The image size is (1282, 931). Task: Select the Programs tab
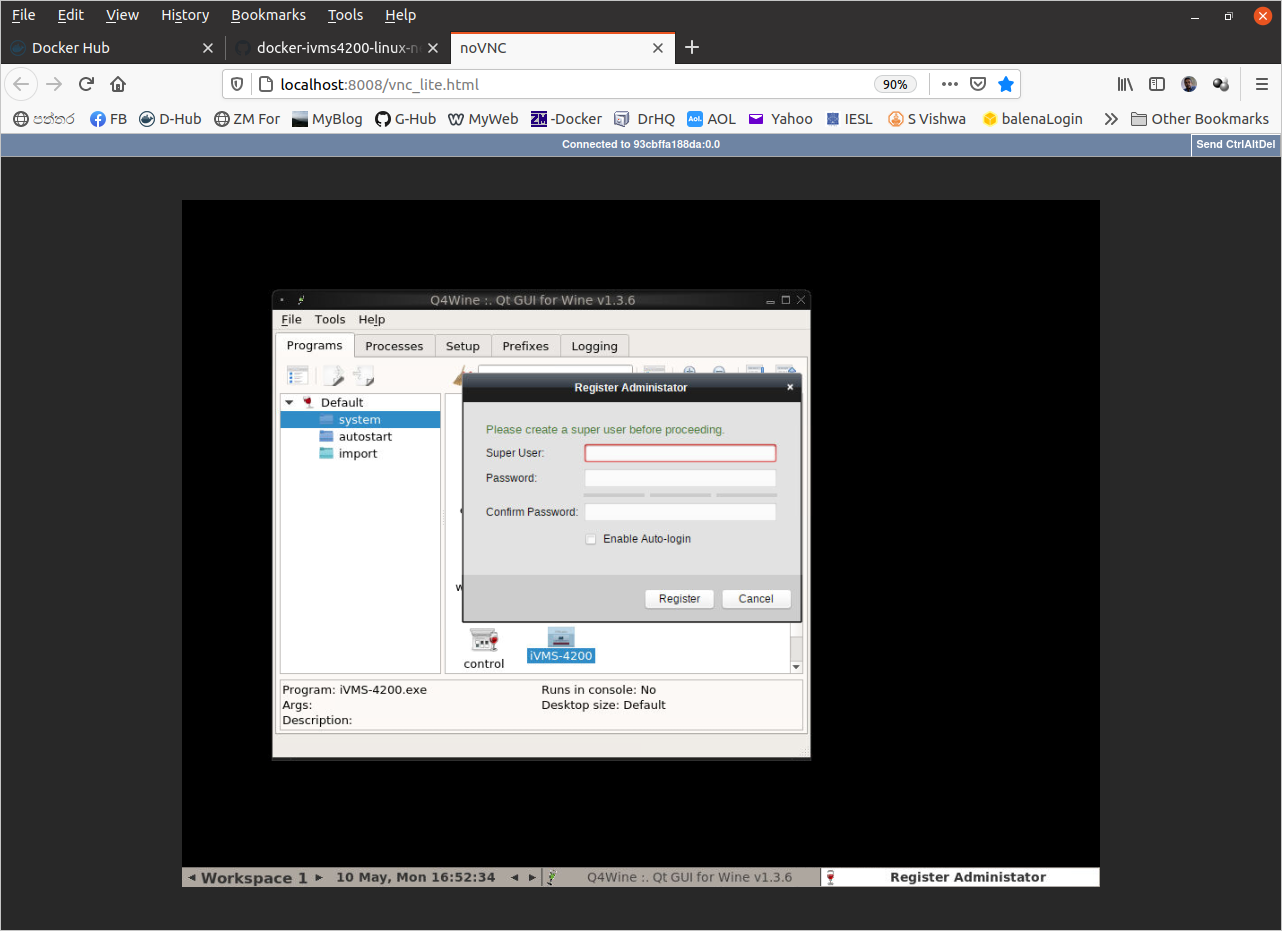[x=315, y=345]
